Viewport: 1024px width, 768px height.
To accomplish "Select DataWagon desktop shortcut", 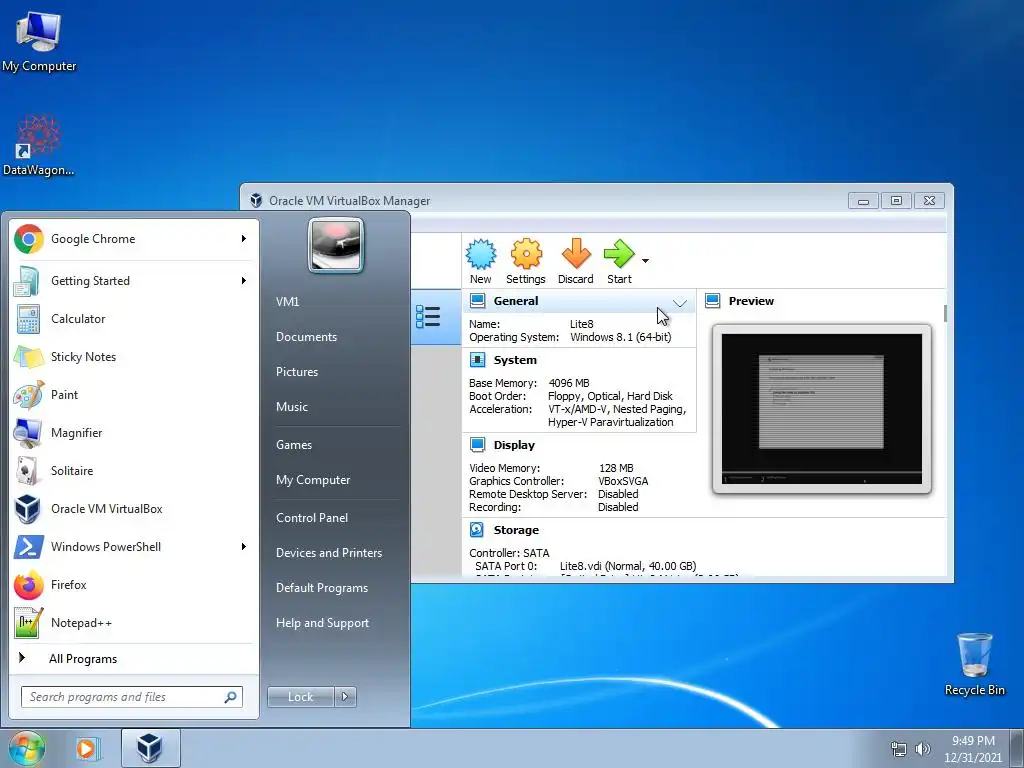I will (39, 146).
